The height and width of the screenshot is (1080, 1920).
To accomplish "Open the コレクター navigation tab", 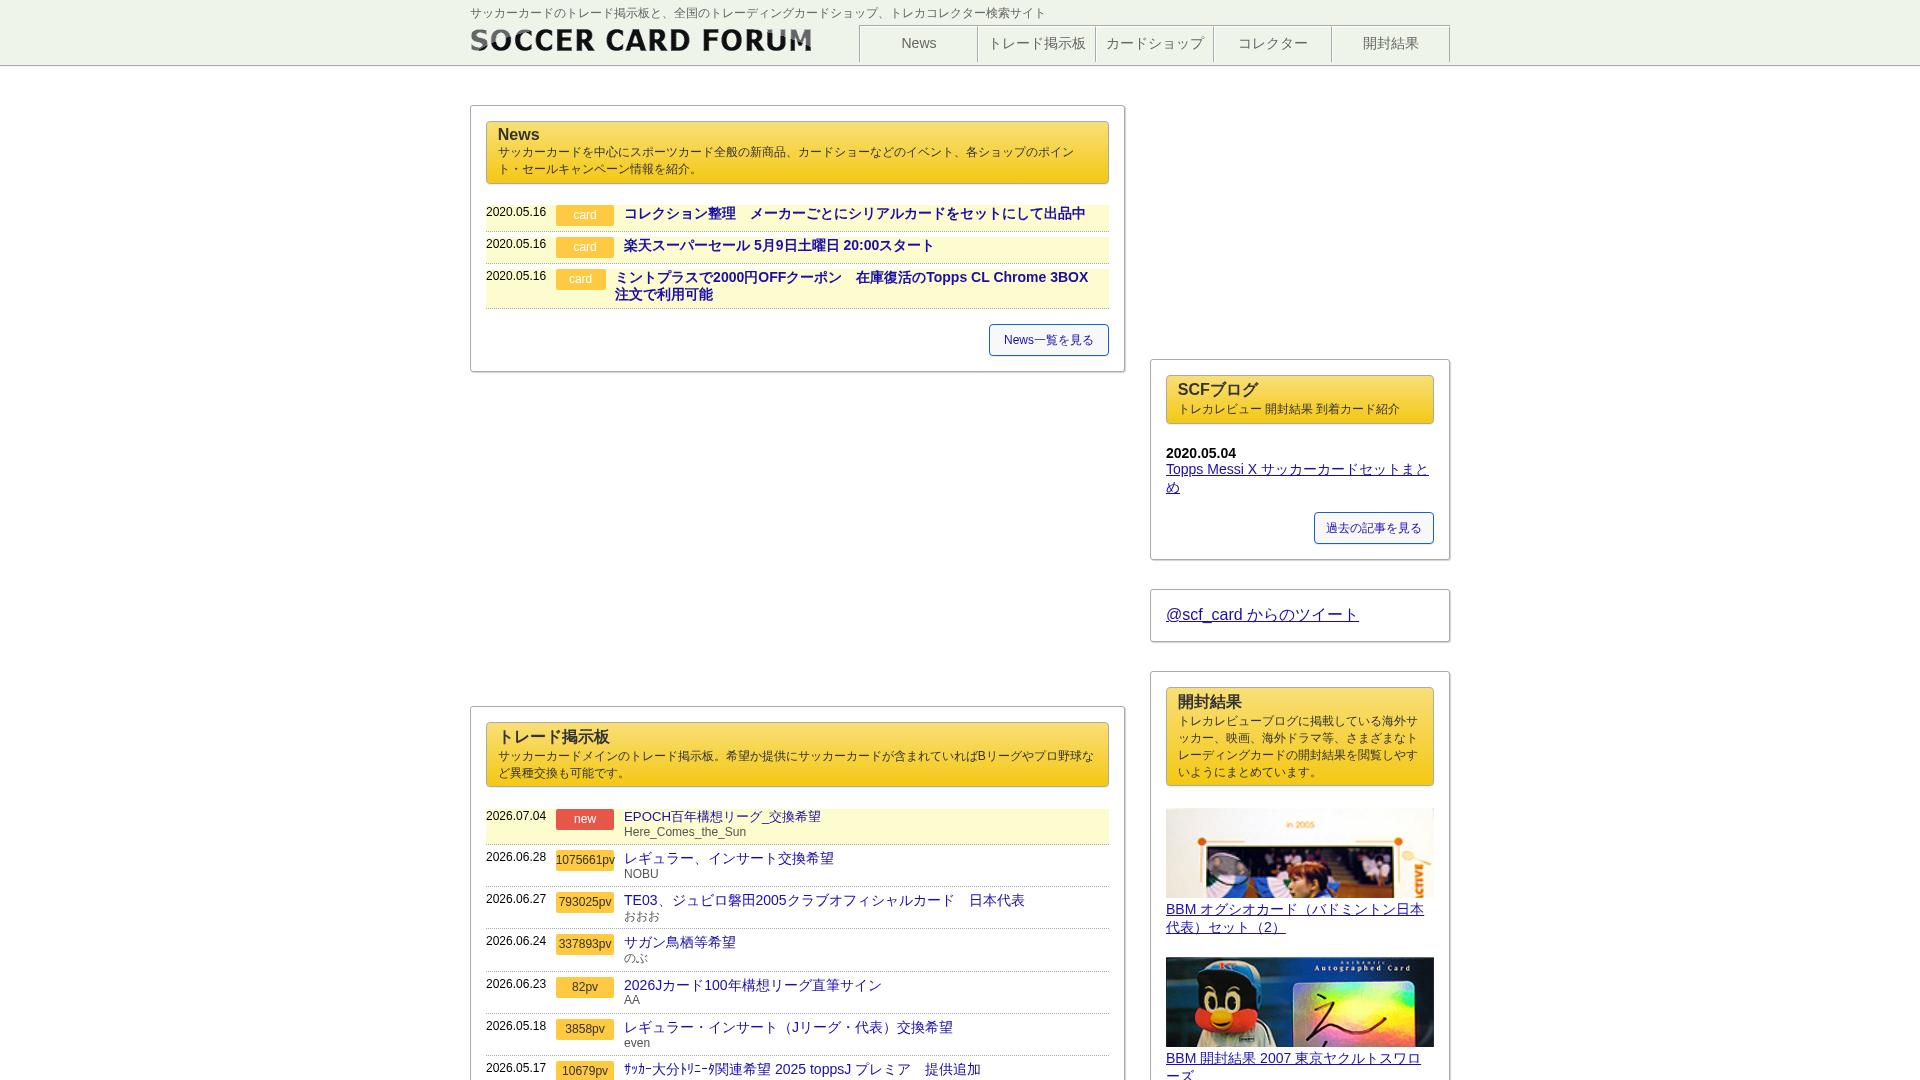I will pos(1272,43).
